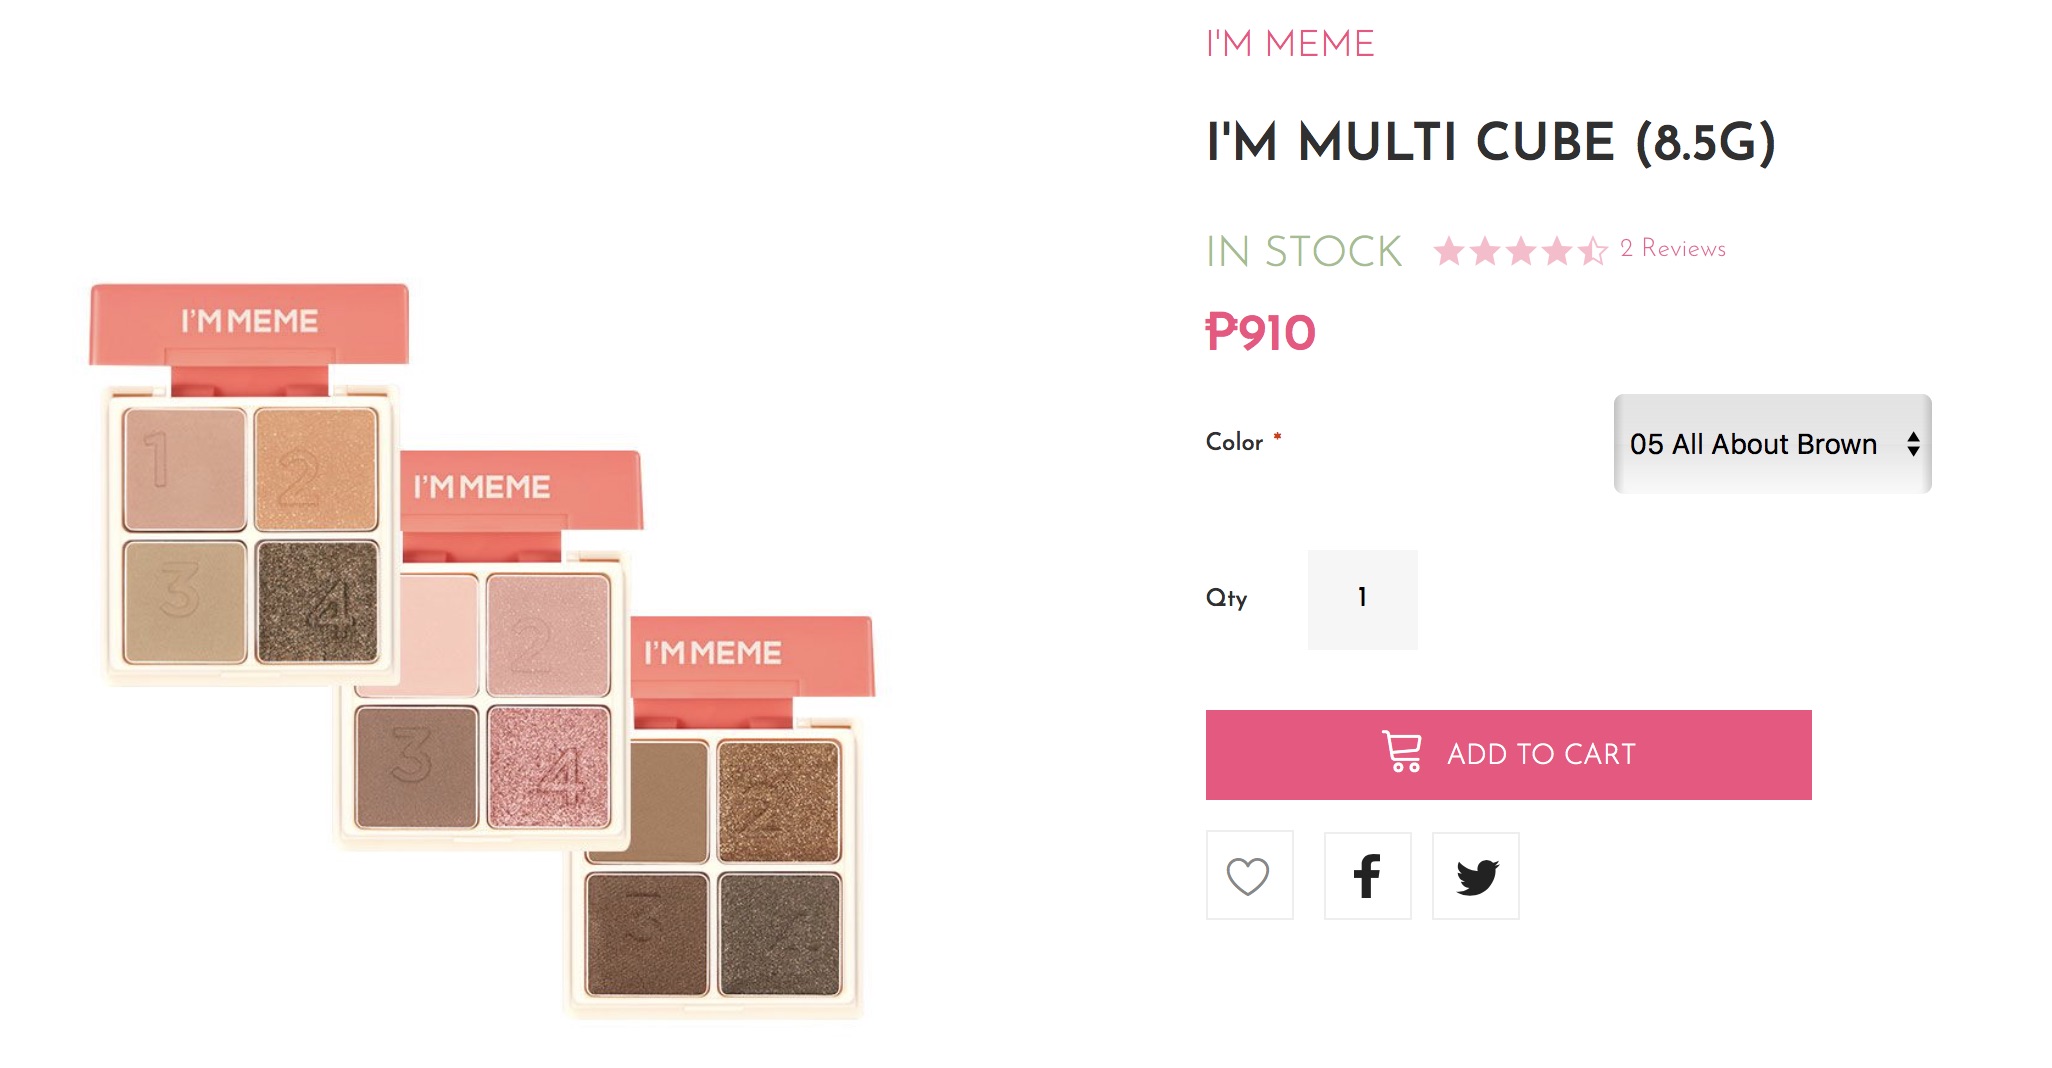
Task: Click the I'M MULTI CUBE product title
Action: point(1490,142)
